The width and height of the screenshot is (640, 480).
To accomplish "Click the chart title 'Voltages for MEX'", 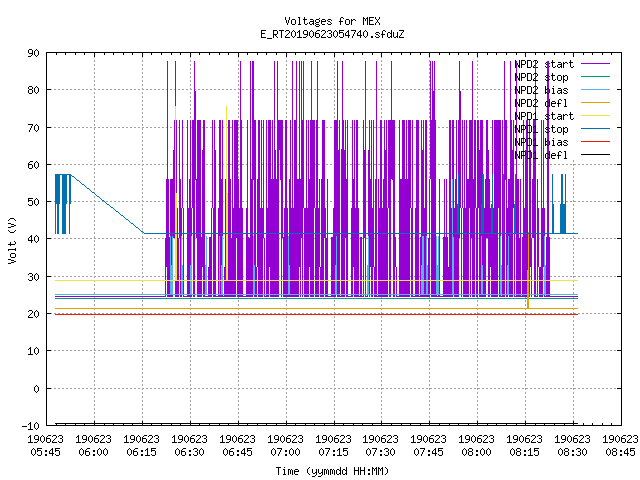I will (x=332, y=21).
